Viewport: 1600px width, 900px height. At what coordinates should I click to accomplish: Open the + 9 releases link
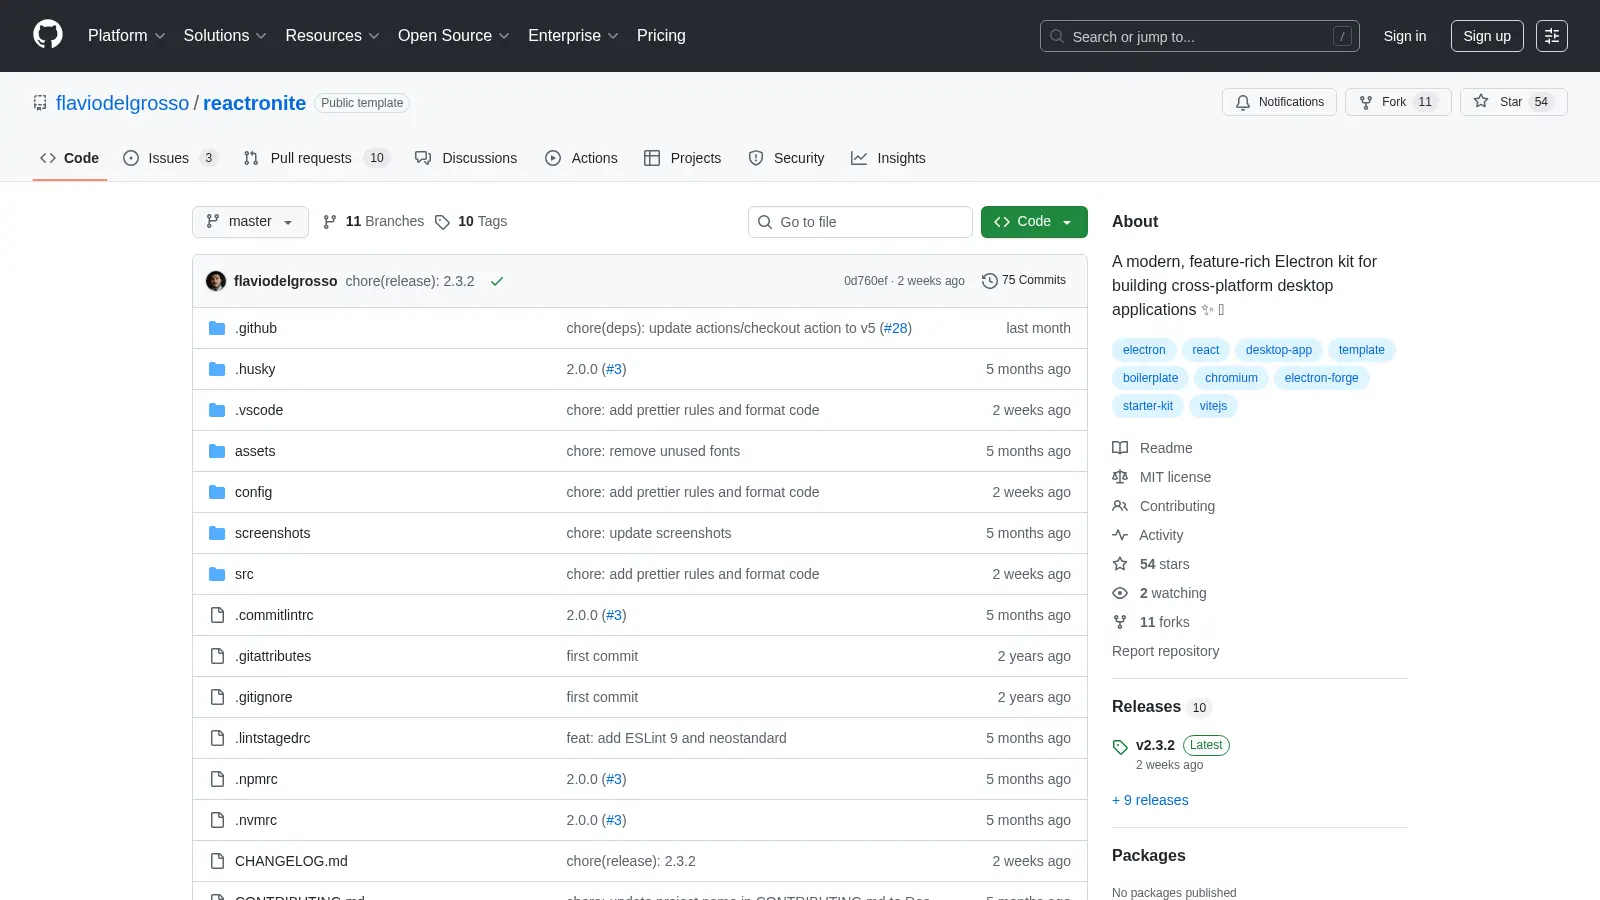coord(1150,800)
